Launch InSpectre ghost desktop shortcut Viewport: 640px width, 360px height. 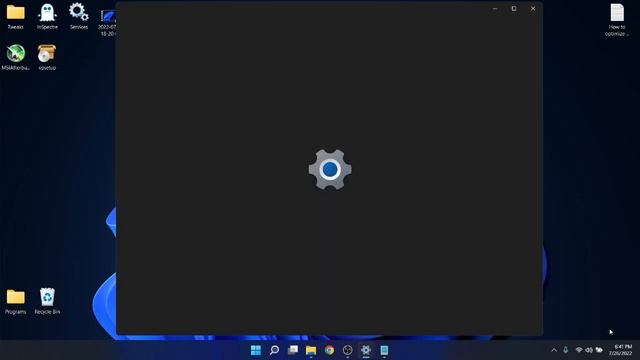point(47,16)
